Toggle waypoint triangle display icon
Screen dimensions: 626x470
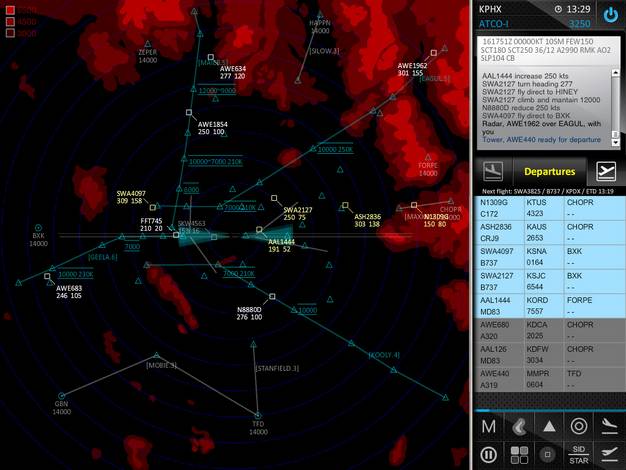point(548,426)
